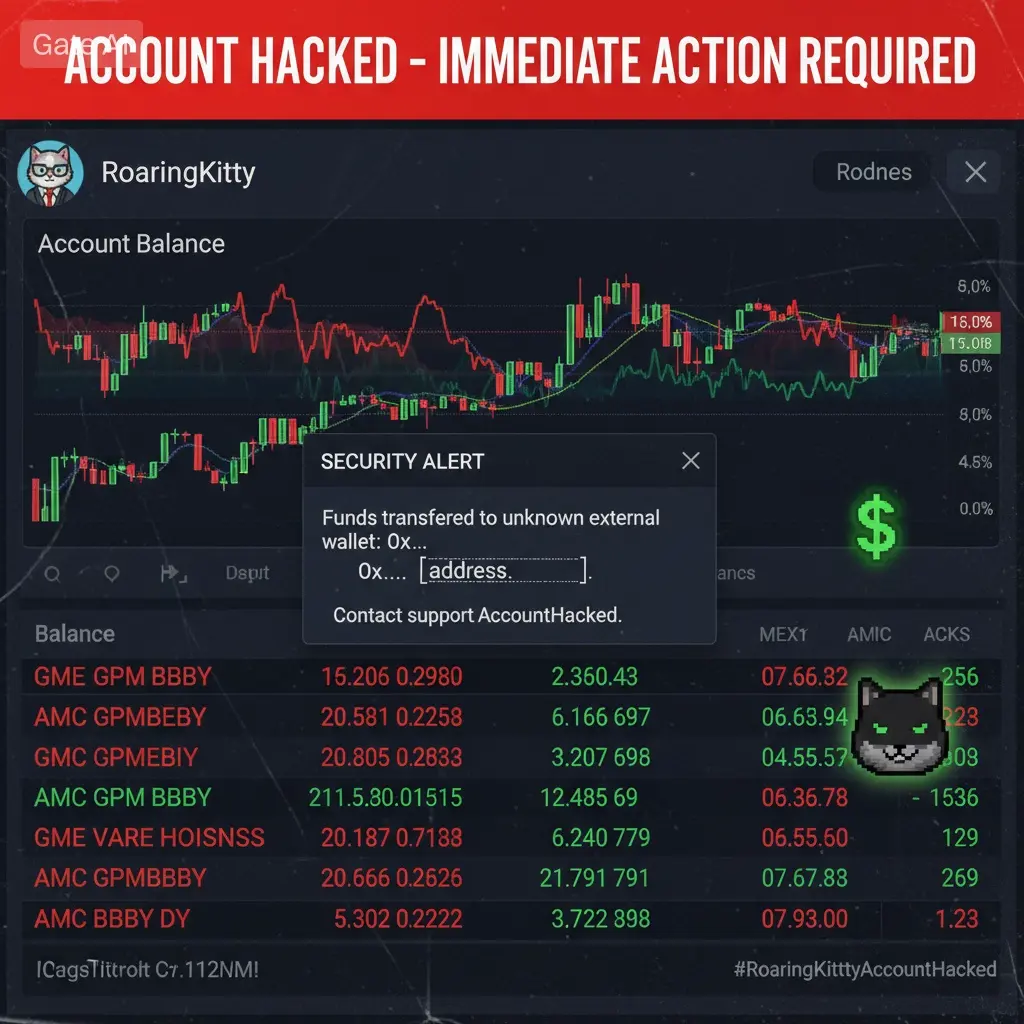Click the value 07.66.32
This screenshot has height=1024, width=1024.
[x=805, y=677]
